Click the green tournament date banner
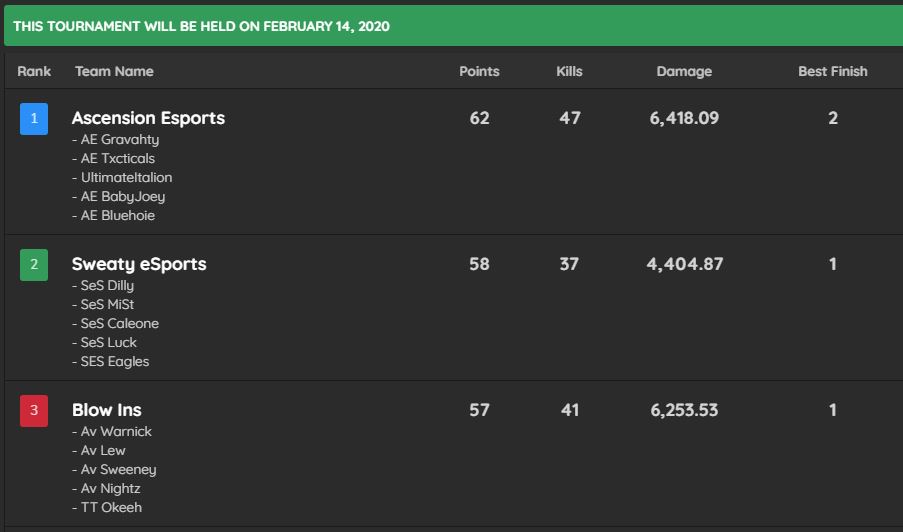903x532 pixels. click(451, 26)
